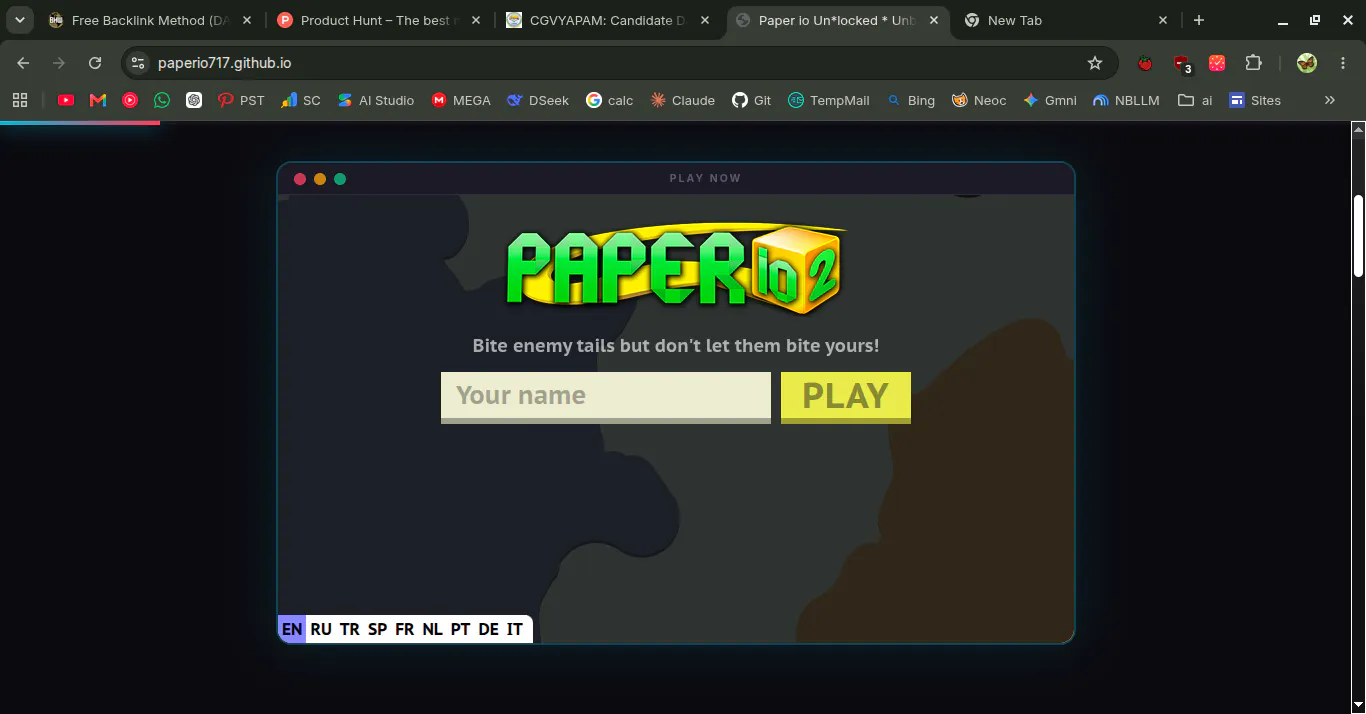Open YouTube bookmark icon
The width and height of the screenshot is (1366, 714).
66,100
